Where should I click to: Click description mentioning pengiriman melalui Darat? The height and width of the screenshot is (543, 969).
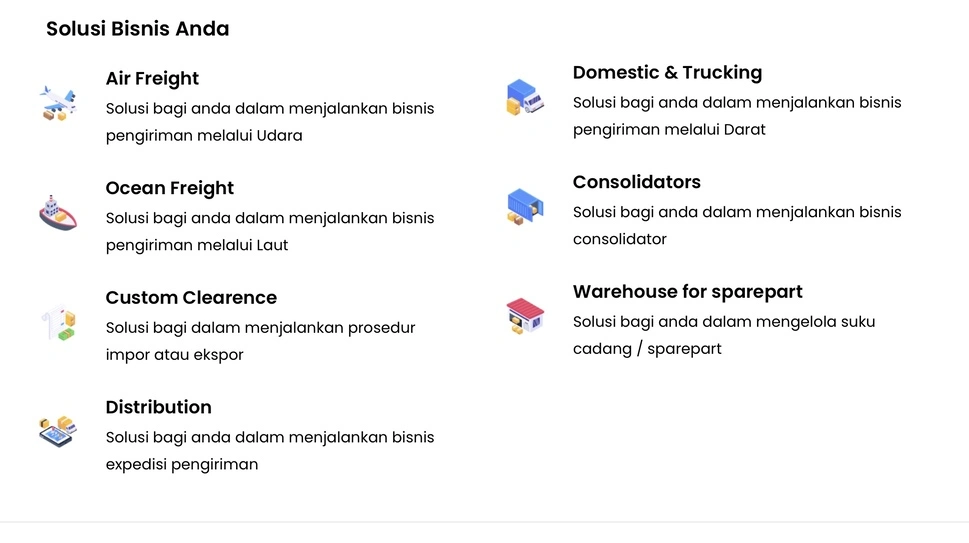(x=737, y=116)
